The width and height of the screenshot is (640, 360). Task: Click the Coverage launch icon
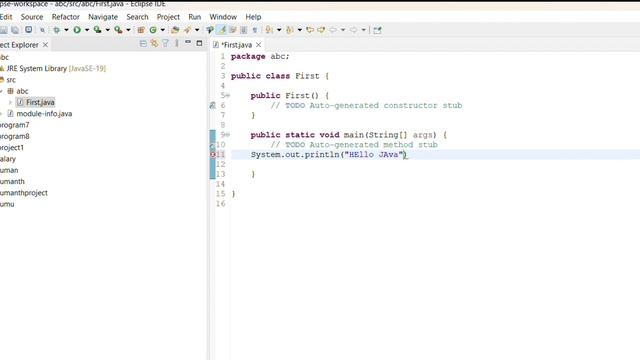tap(98, 30)
